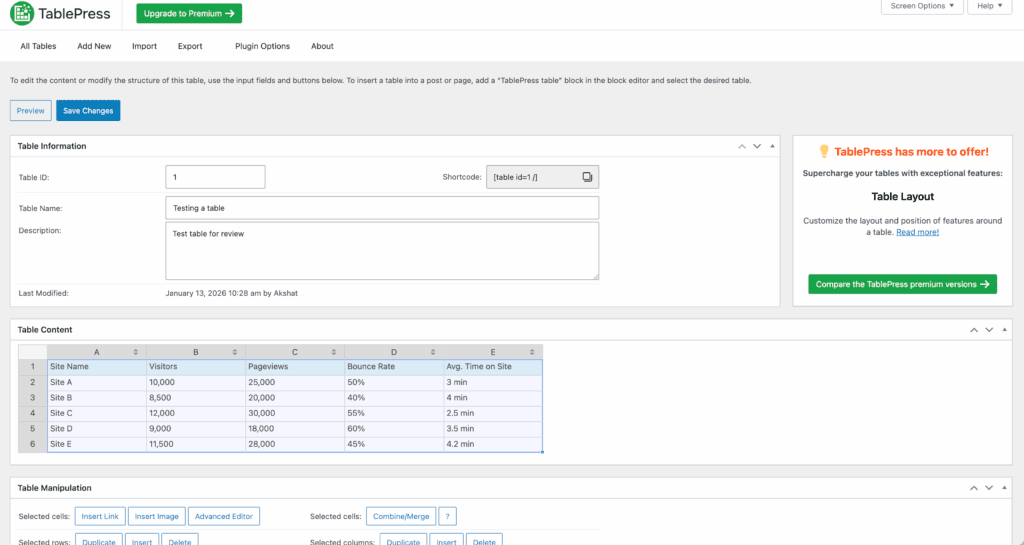Screen dimensions: 1024x545
Task: Select column A header
Action: tap(97, 352)
